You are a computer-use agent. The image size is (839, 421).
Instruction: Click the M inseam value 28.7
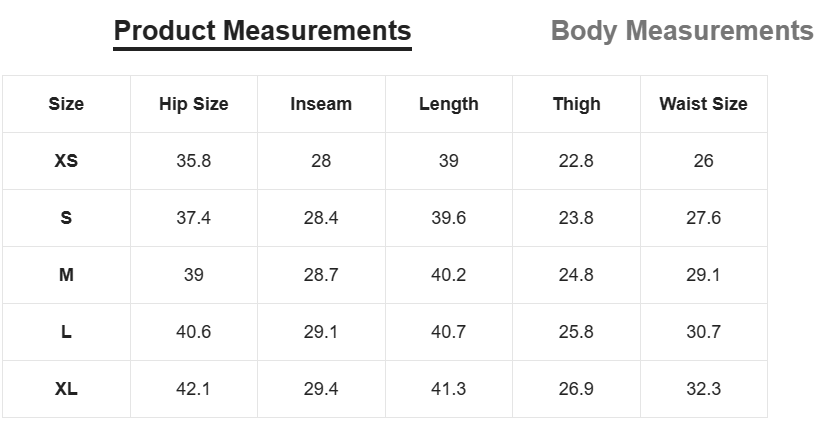click(321, 275)
